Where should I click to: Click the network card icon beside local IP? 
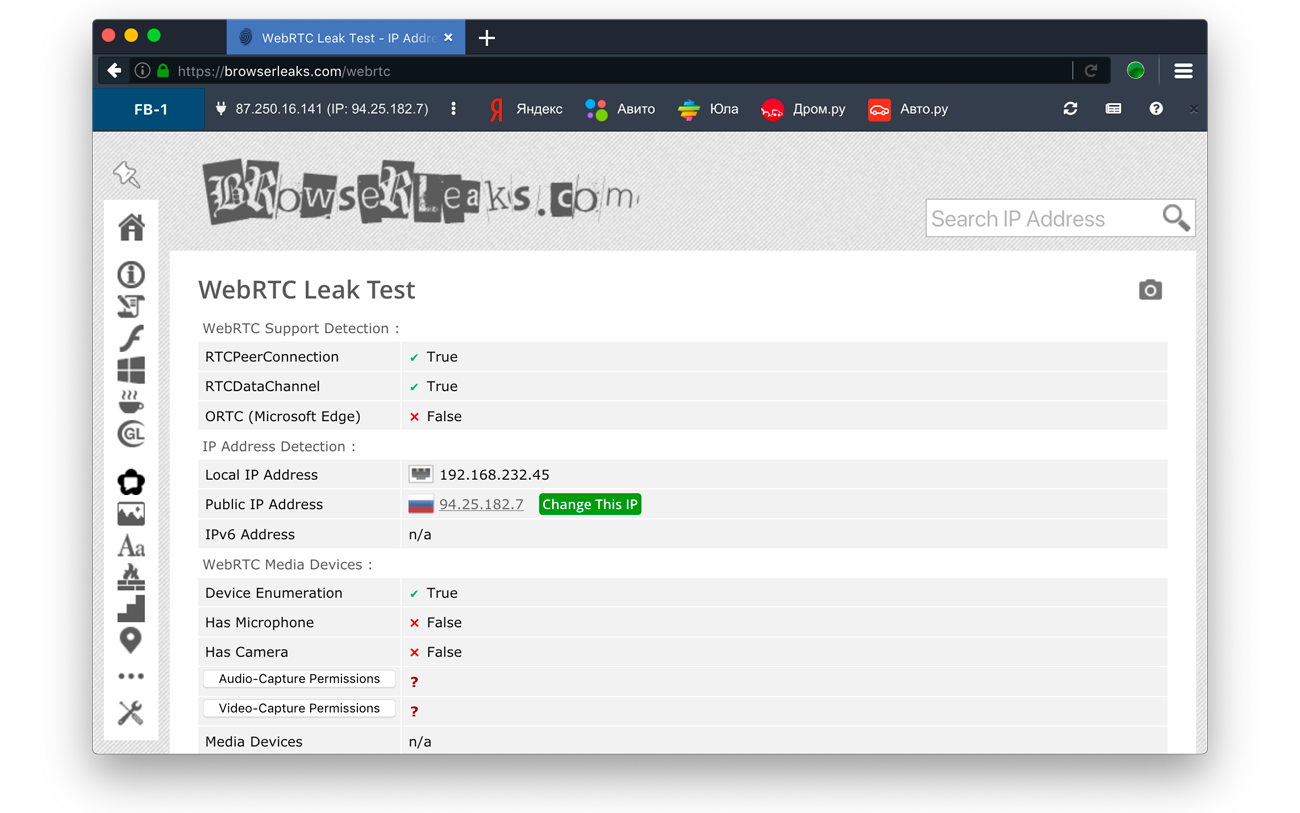tap(421, 474)
